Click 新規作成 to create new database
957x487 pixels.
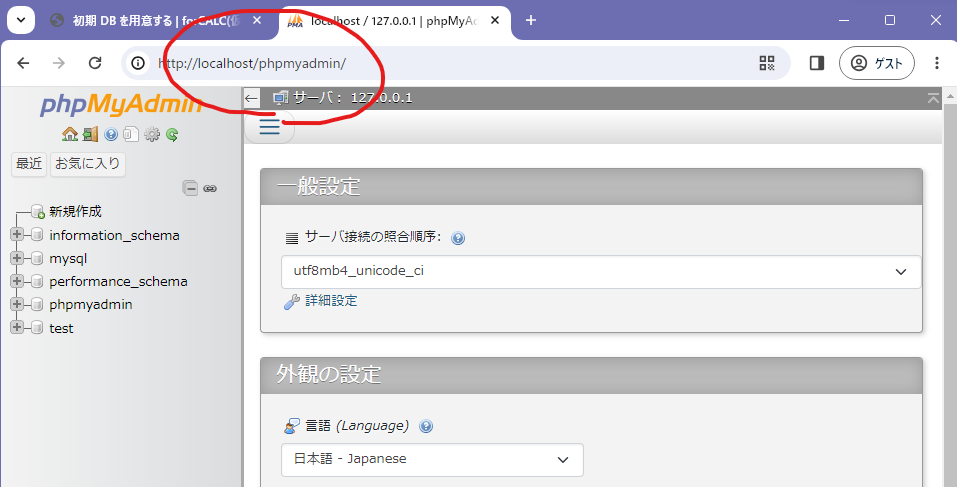click(x=75, y=211)
